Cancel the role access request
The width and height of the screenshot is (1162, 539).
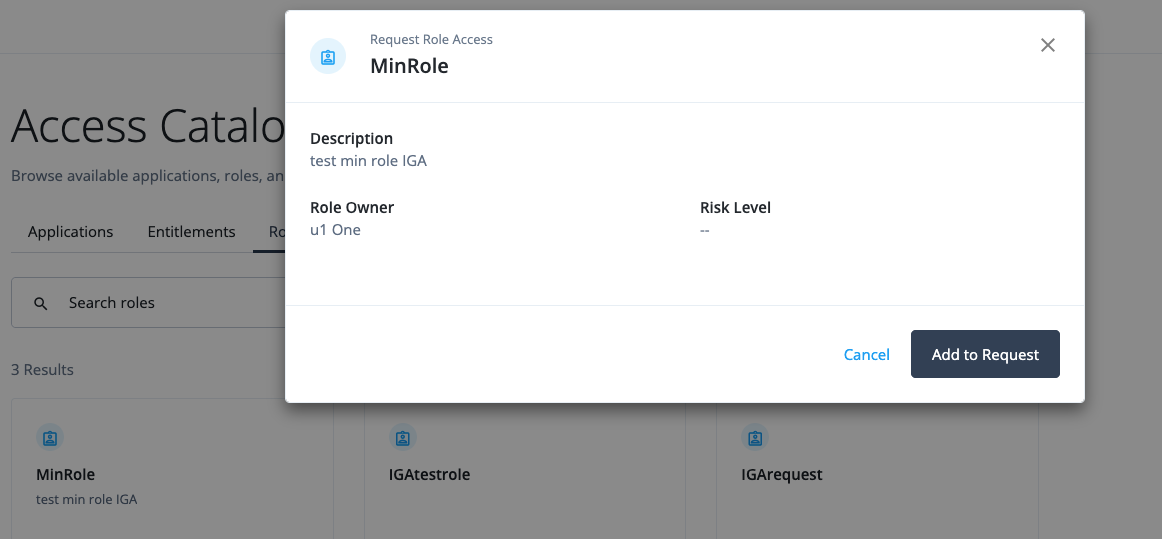(866, 354)
